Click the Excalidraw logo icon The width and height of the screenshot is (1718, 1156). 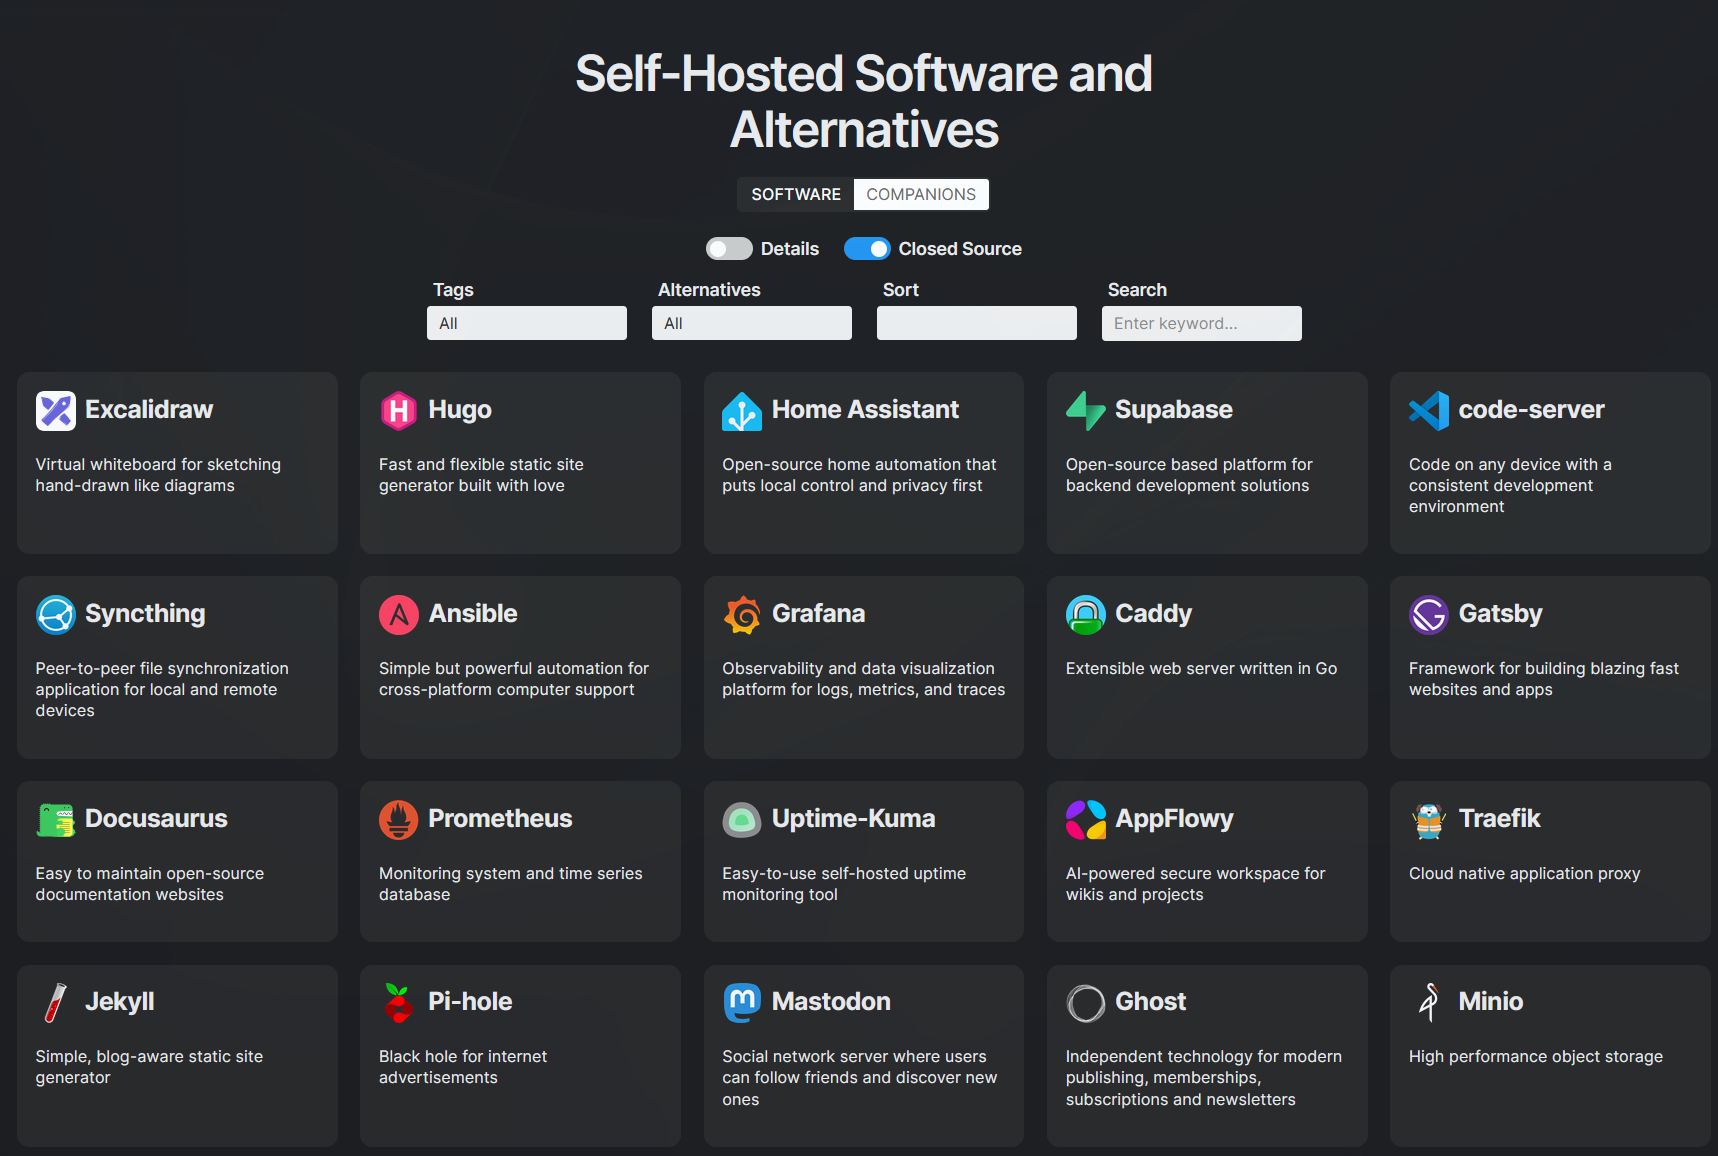(x=55, y=411)
